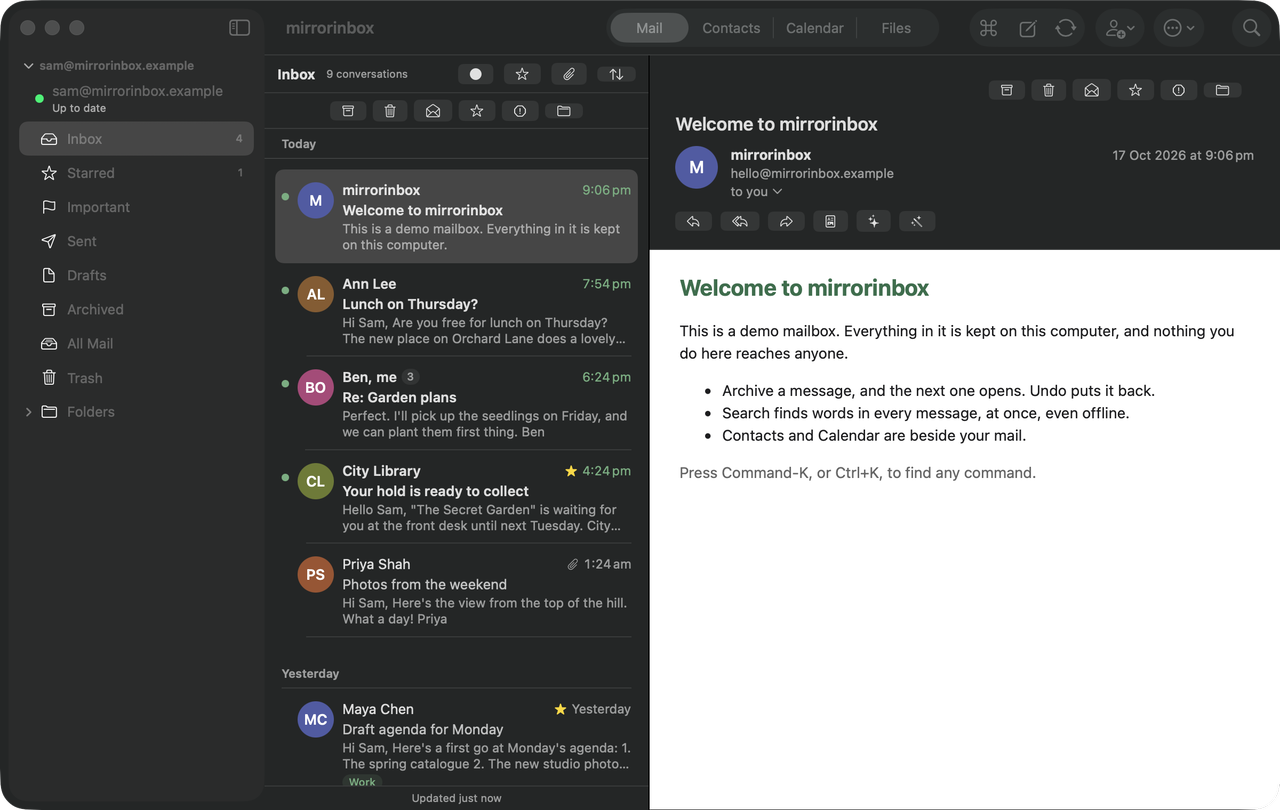Click the spam alert icon in the message list toolbar
This screenshot has width=1280, height=810.
[520, 111]
